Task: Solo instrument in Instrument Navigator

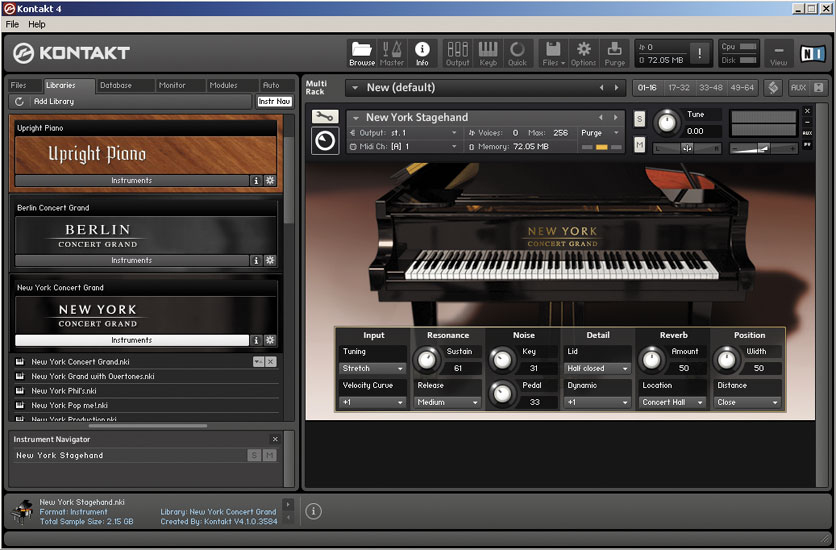Action: tap(254, 455)
